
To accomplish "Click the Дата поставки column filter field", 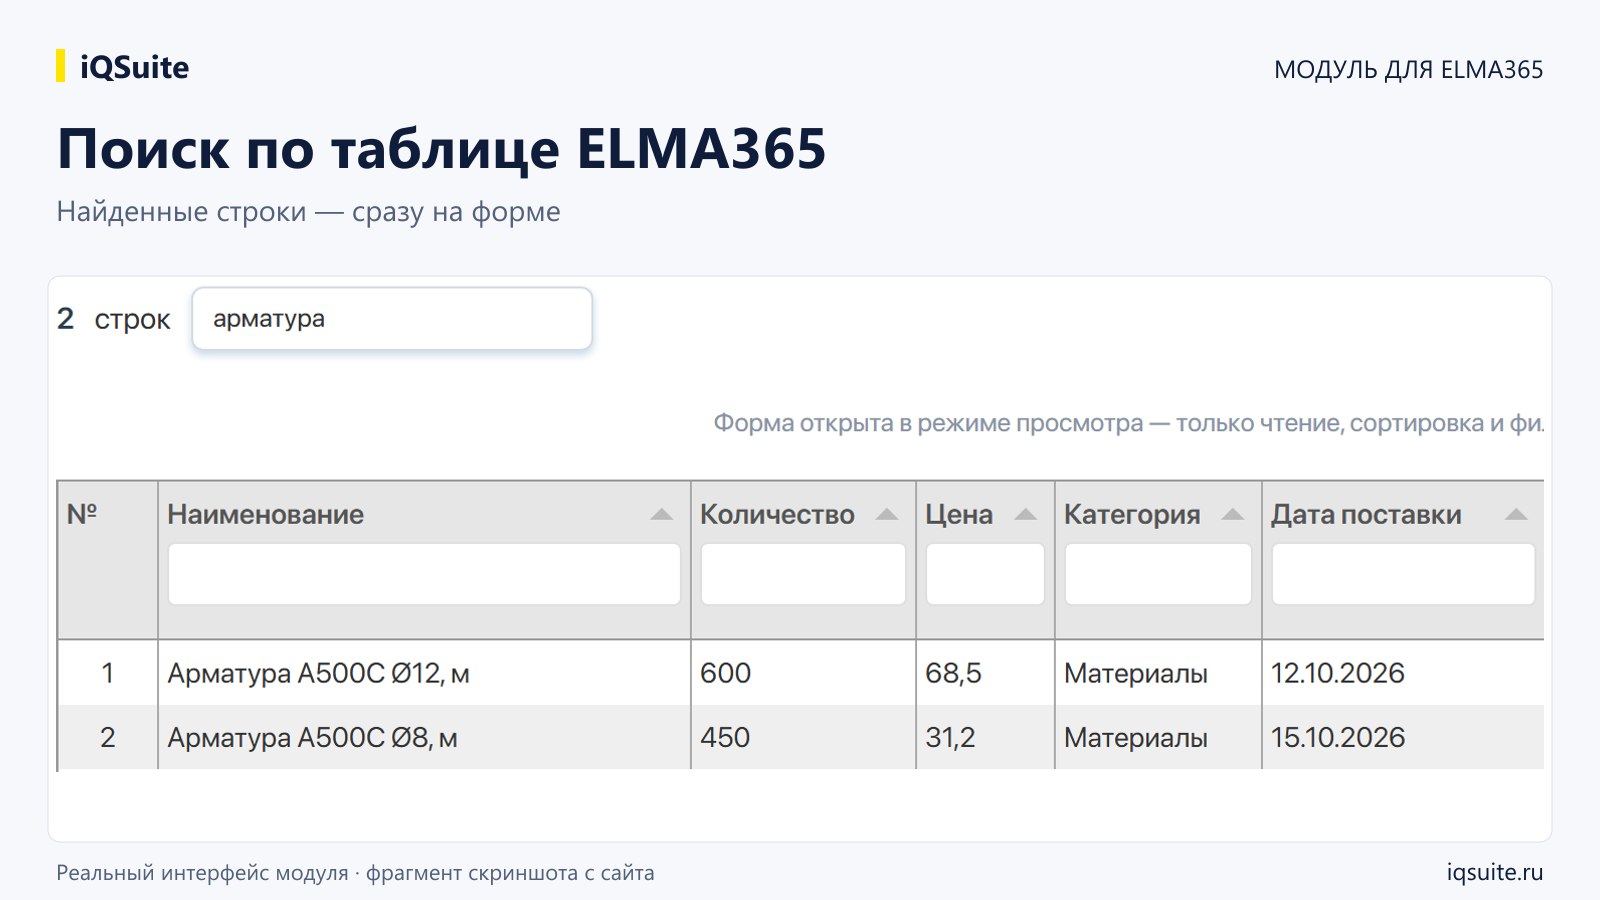I will point(1403,574).
